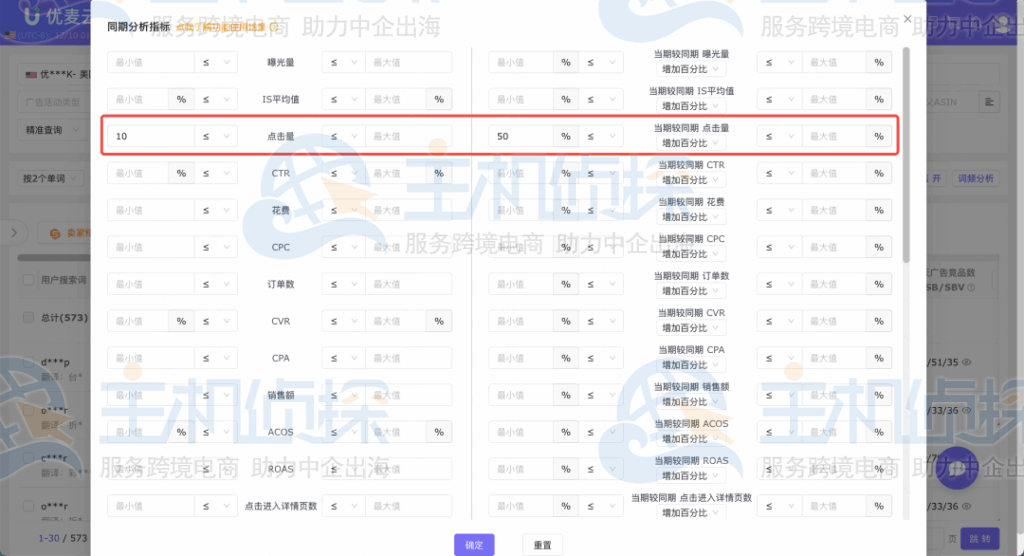Click the 最大值 field right of 点击进入详情页数 label
The image size is (1024, 556).
tap(409, 506)
